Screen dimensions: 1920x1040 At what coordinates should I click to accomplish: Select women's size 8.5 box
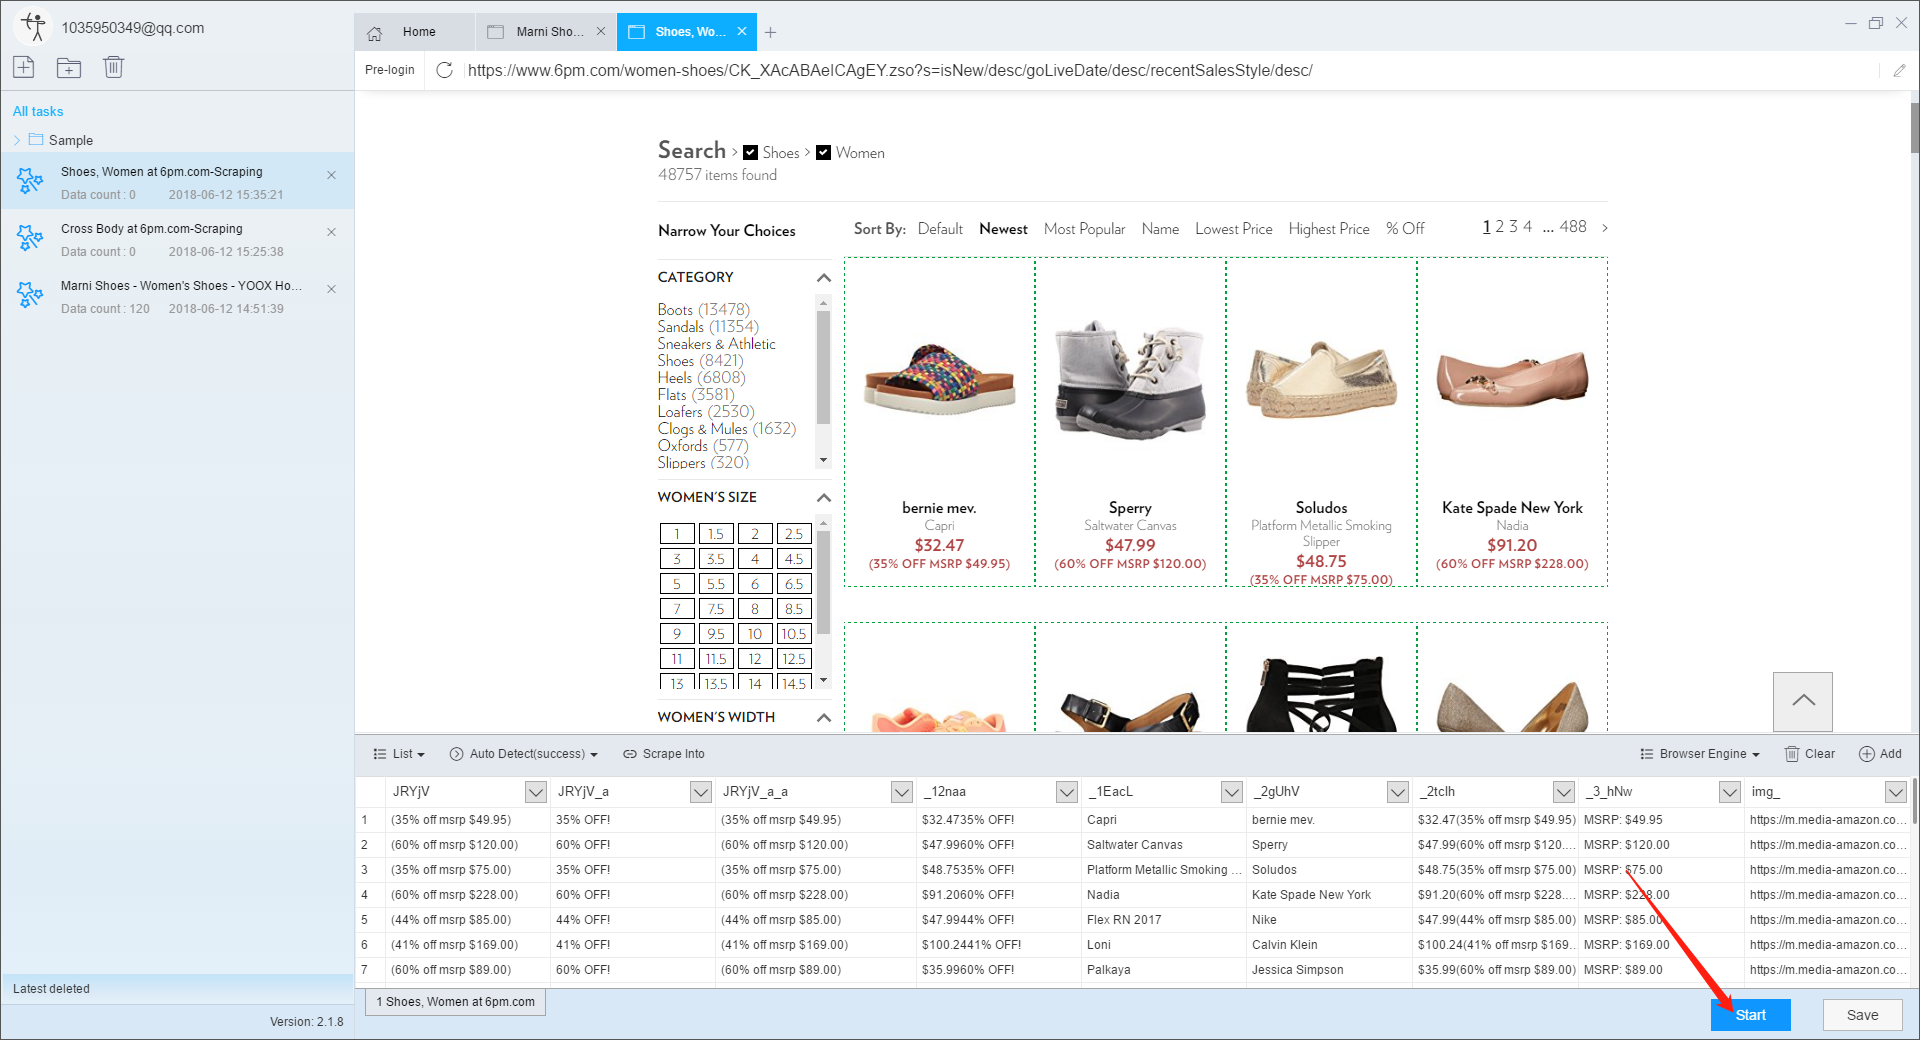pos(794,609)
